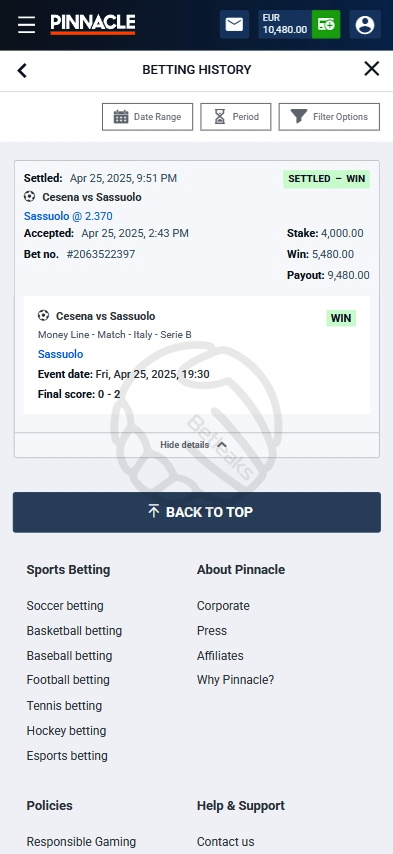Click the Back To Top button

(196, 512)
